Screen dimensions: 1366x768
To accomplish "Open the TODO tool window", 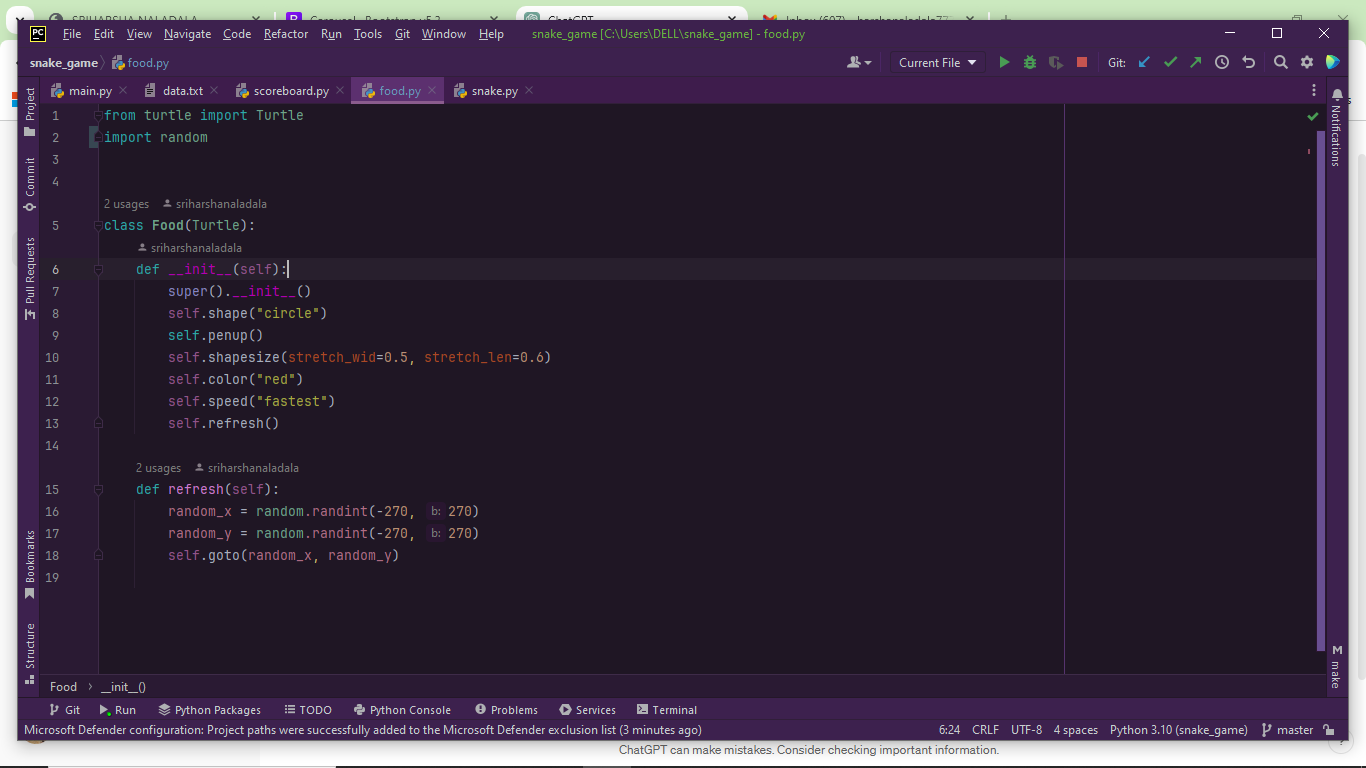I will coord(308,710).
